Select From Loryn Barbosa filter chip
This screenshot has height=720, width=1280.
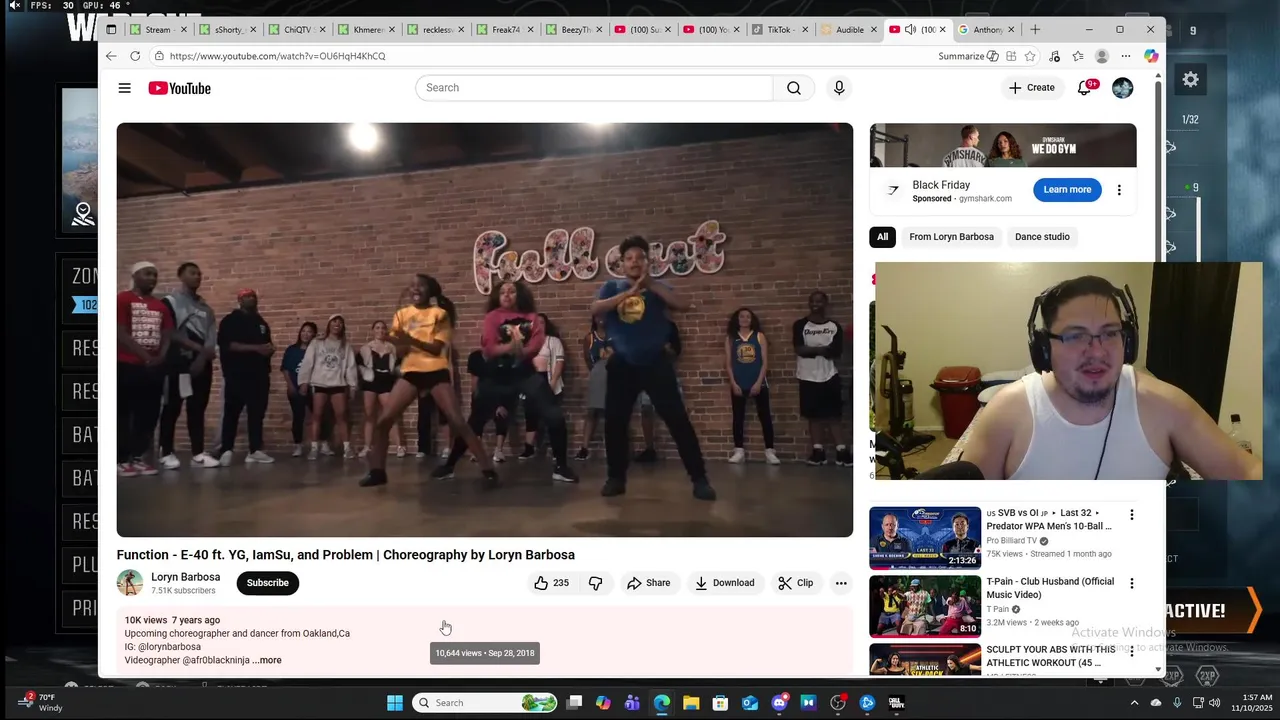click(x=951, y=237)
